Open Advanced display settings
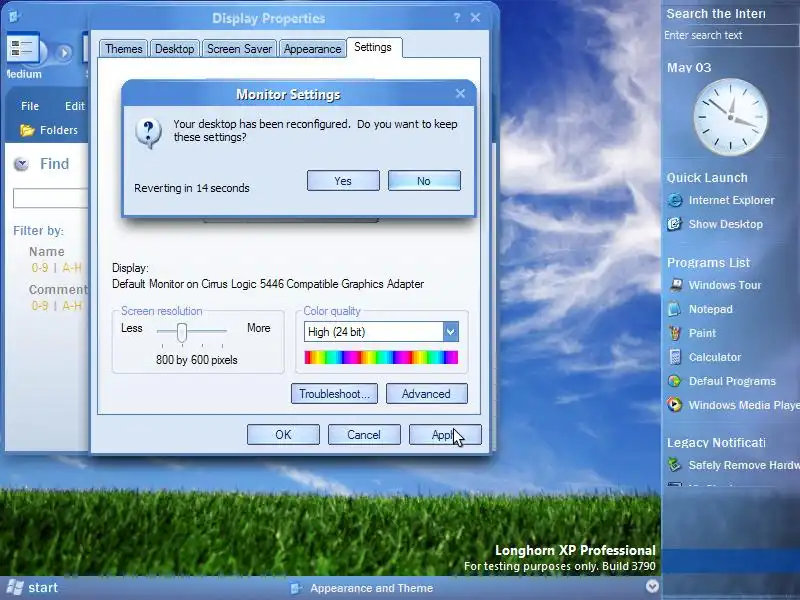The width and height of the screenshot is (800, 600). click(427, 394)
